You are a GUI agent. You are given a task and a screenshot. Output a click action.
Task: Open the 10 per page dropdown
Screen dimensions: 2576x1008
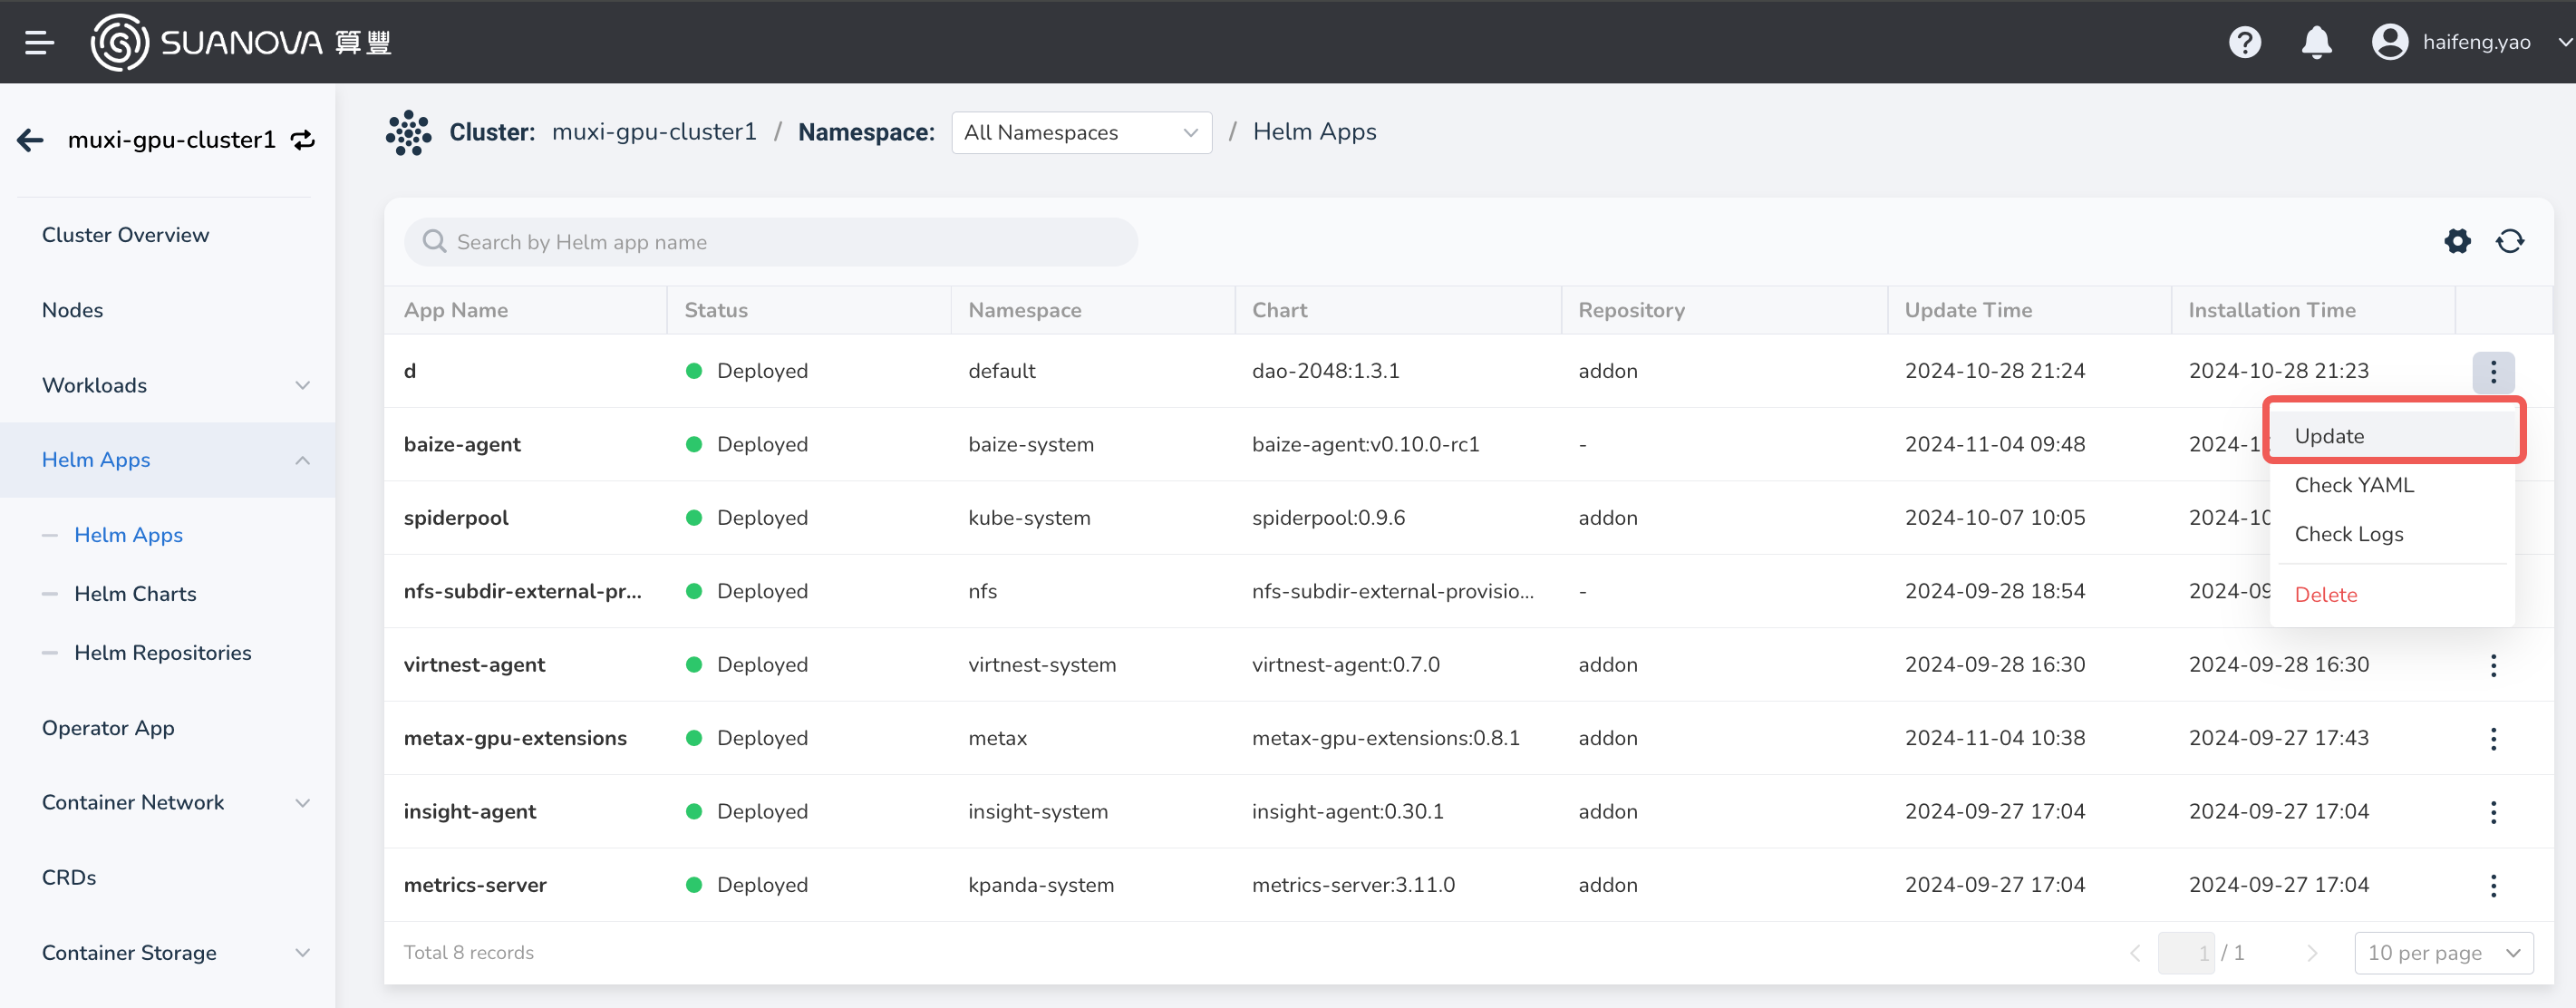2443,953
